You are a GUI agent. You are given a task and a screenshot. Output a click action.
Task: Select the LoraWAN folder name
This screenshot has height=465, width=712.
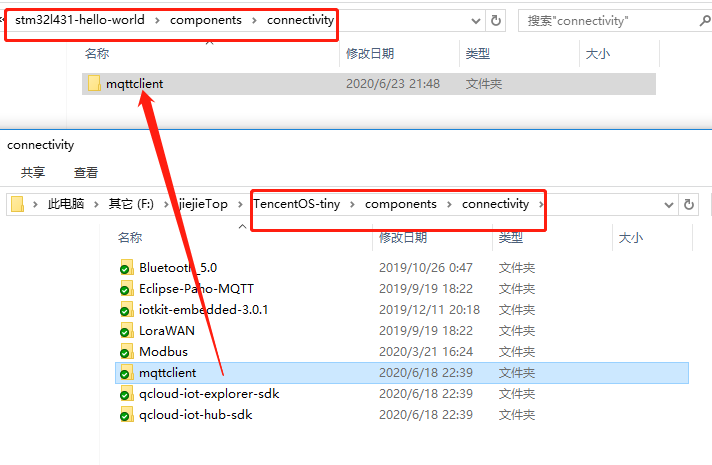[167, 331]
